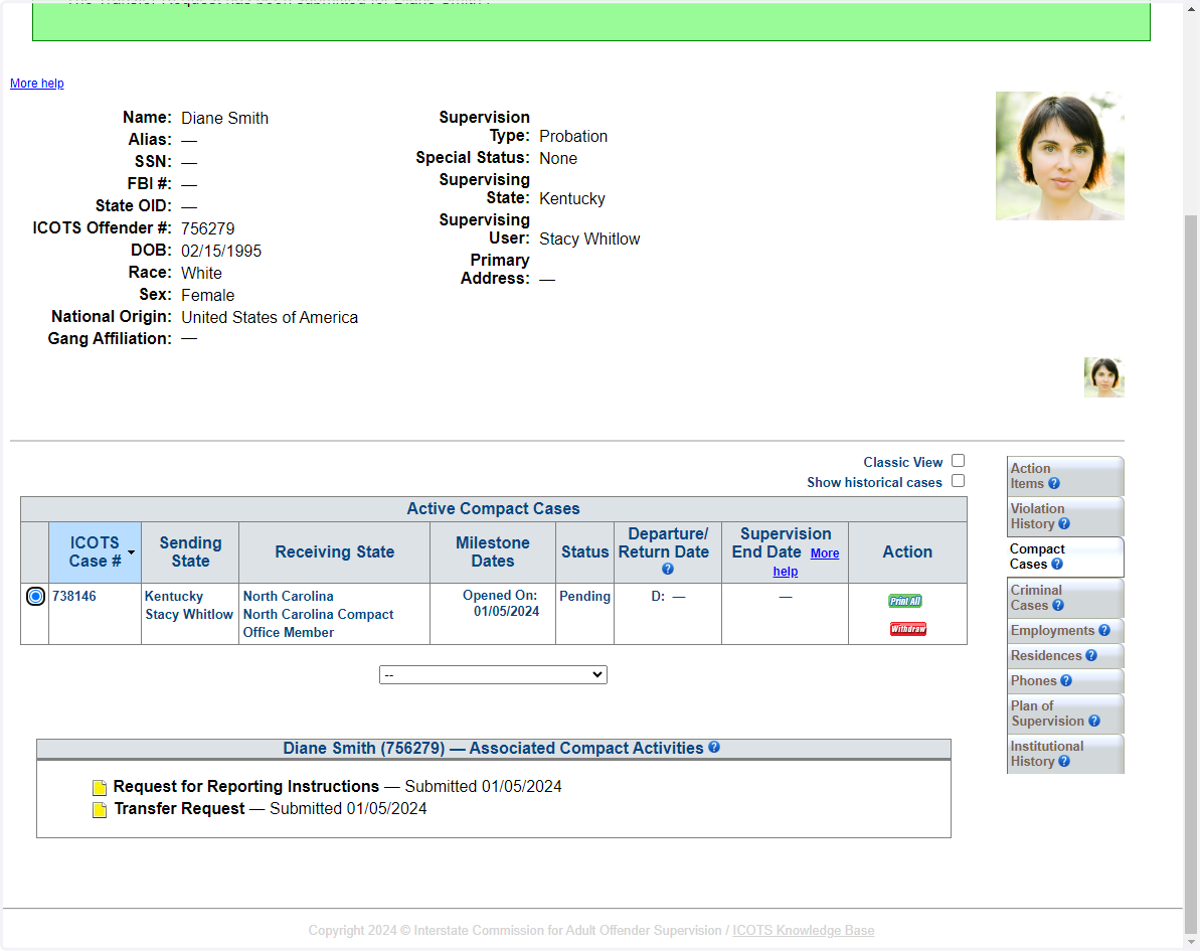This screenshot has height=951, width=1200.
Task: Open help icon beside Violation History tab
Action: tap(1064, 524)
